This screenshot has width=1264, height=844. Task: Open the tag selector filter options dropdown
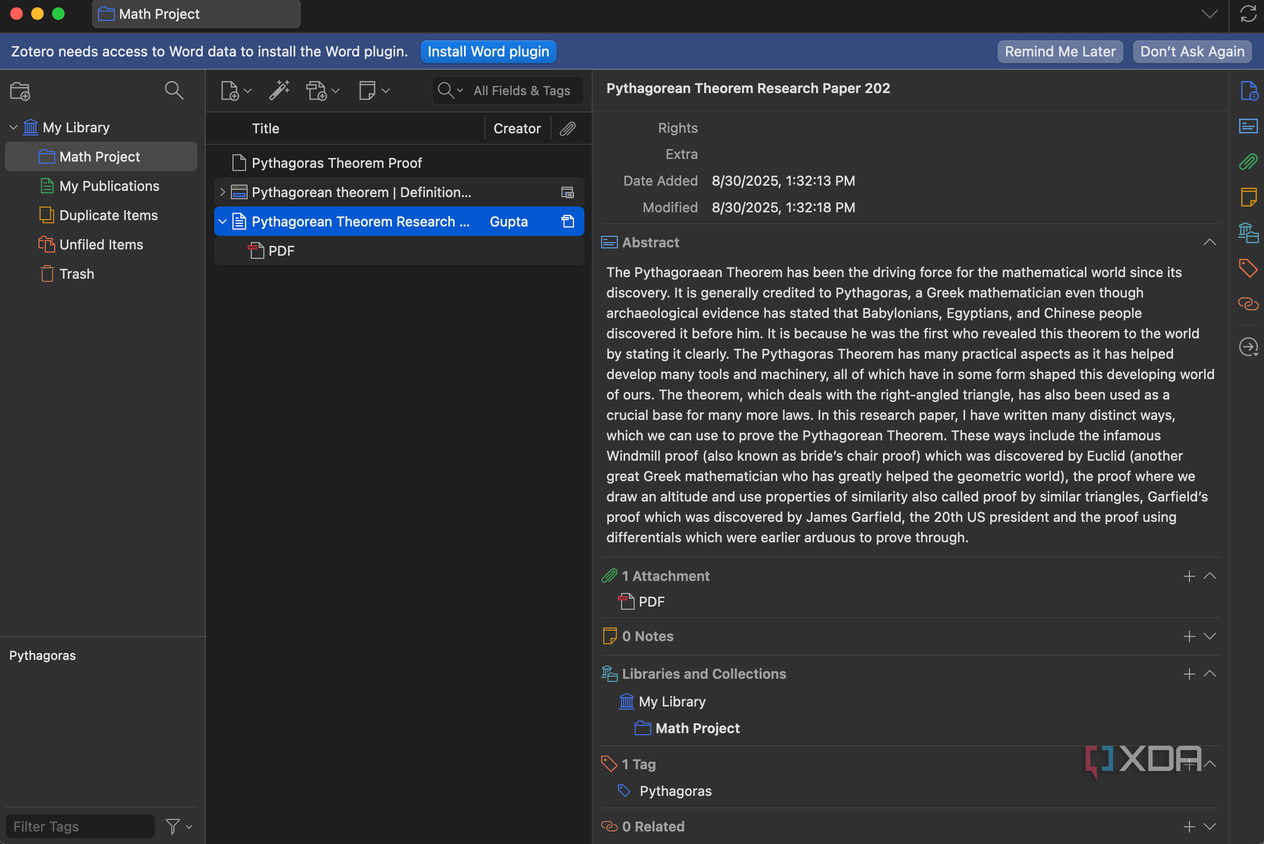(x=179, y=826)
